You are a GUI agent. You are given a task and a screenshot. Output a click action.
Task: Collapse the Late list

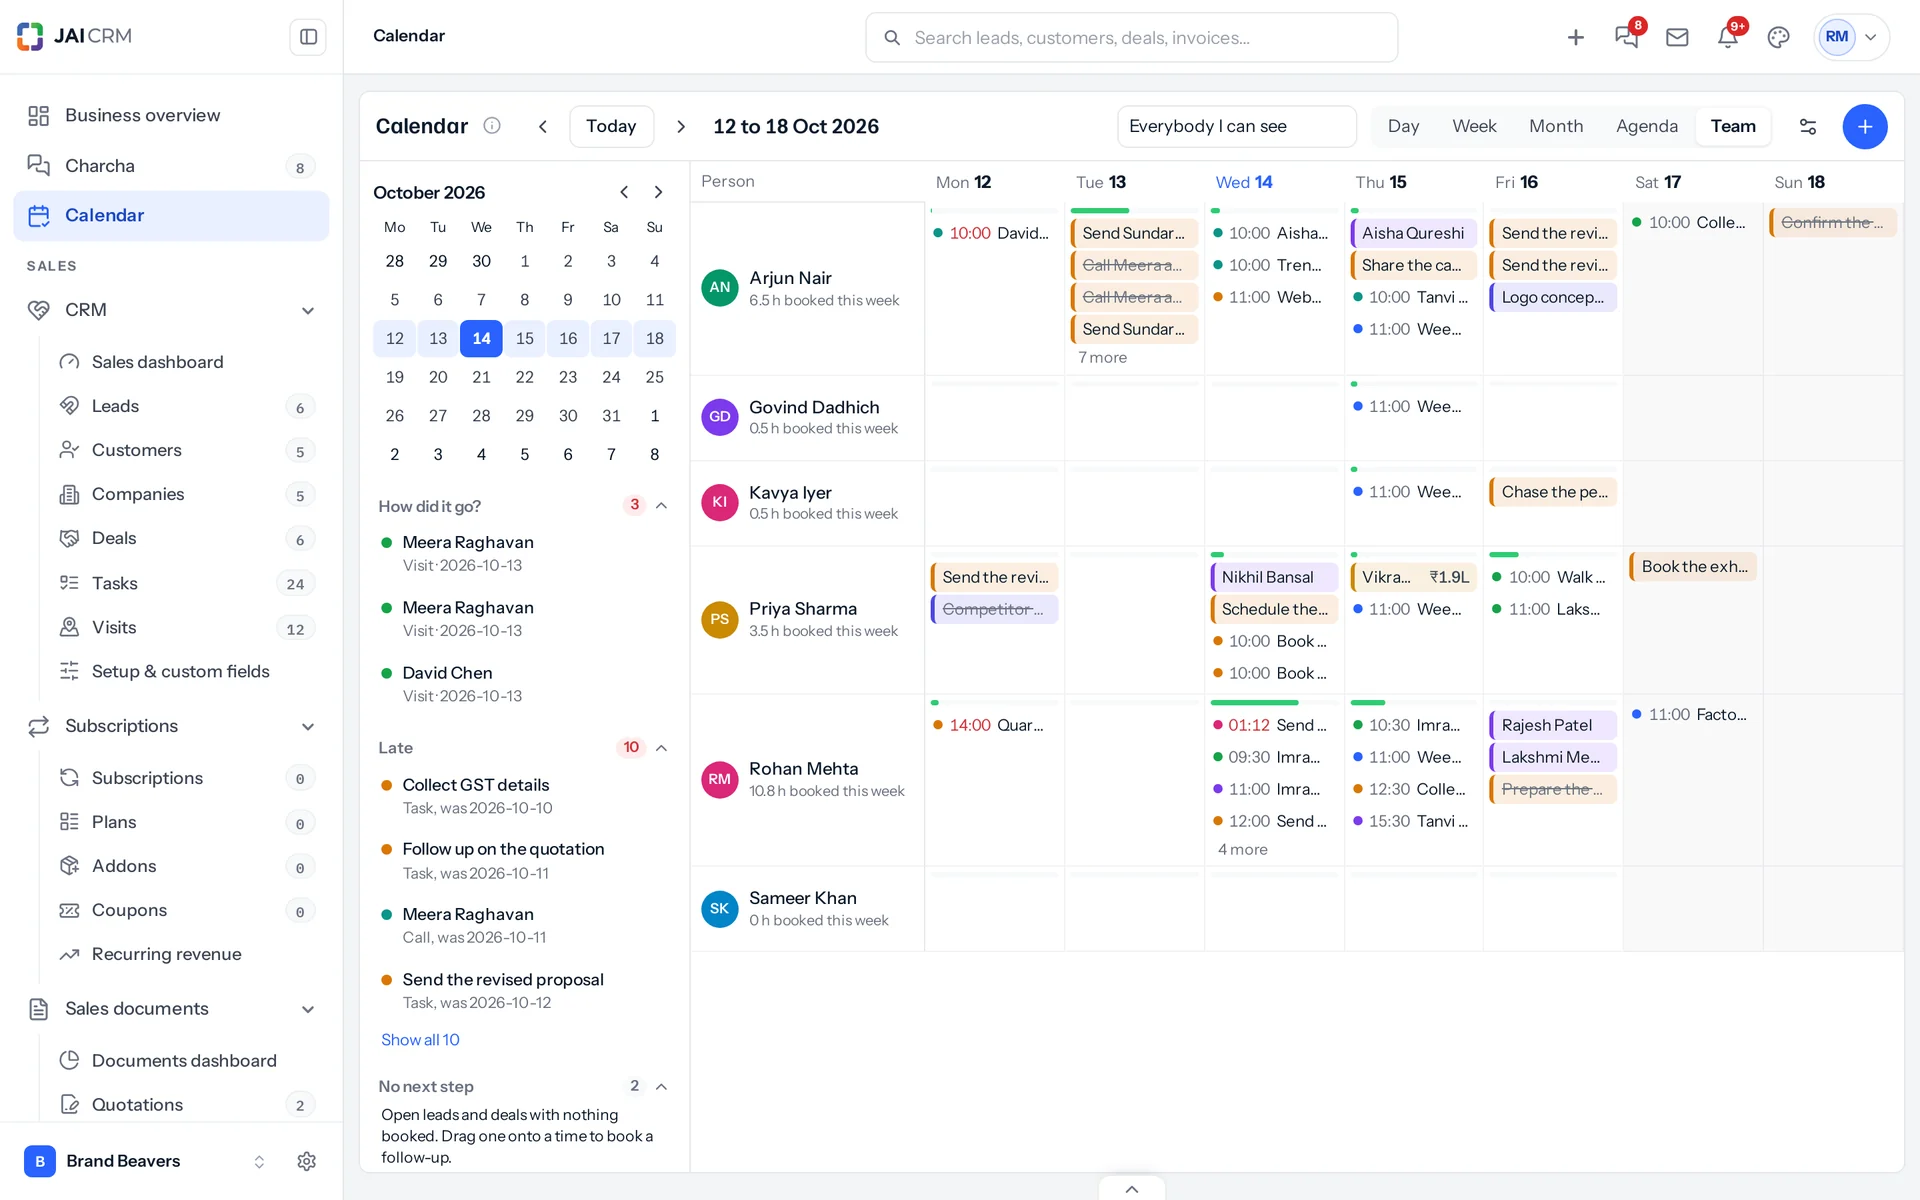pos(661,748)
